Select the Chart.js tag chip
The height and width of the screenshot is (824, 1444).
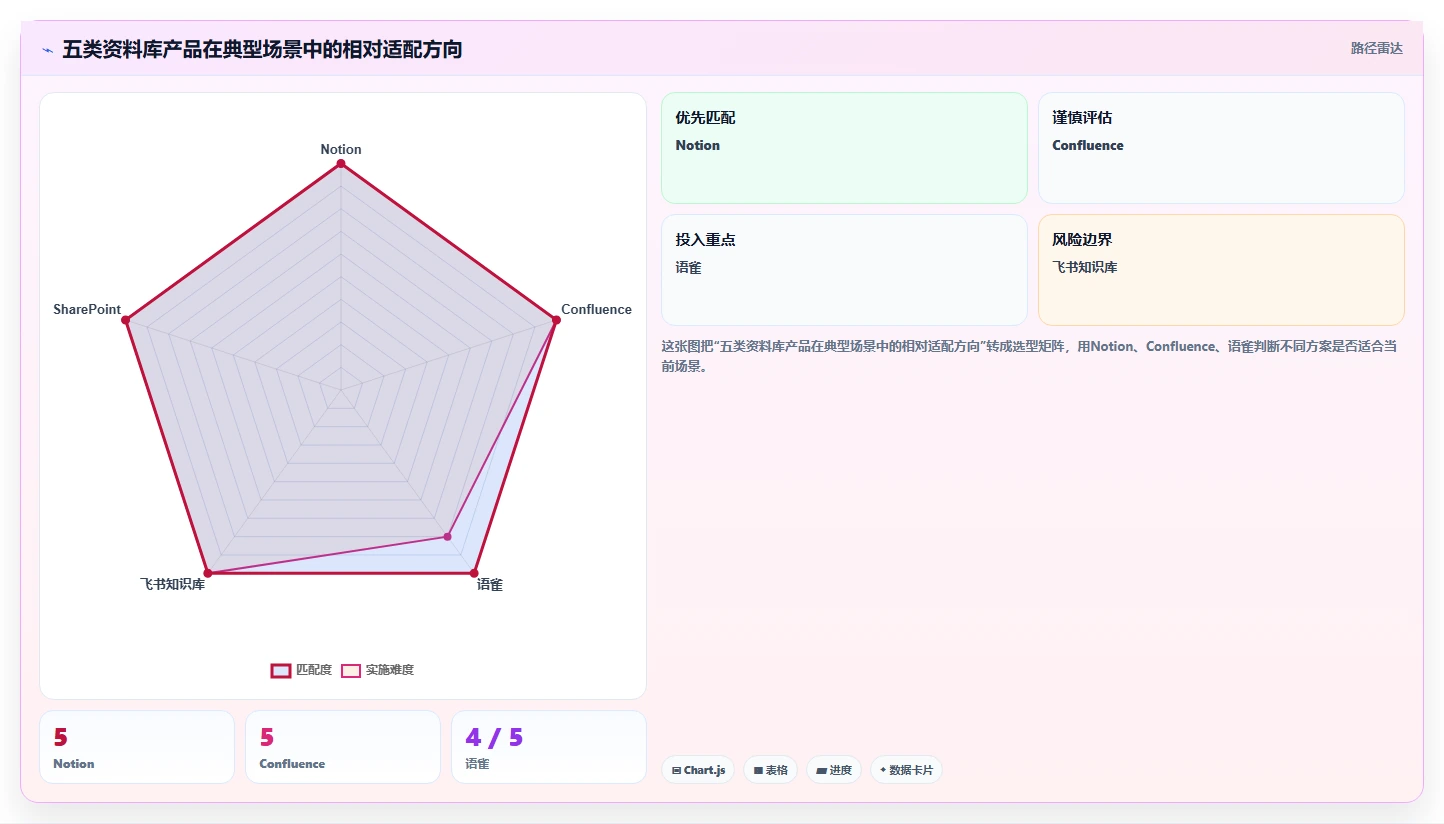(x=698, y=770)
